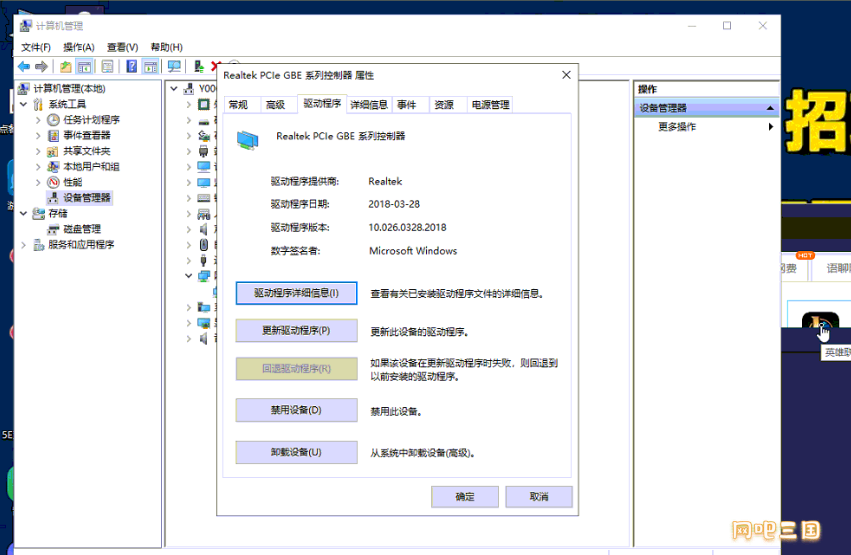Collapse the YOO computer root node

click(x=174, y=88)
